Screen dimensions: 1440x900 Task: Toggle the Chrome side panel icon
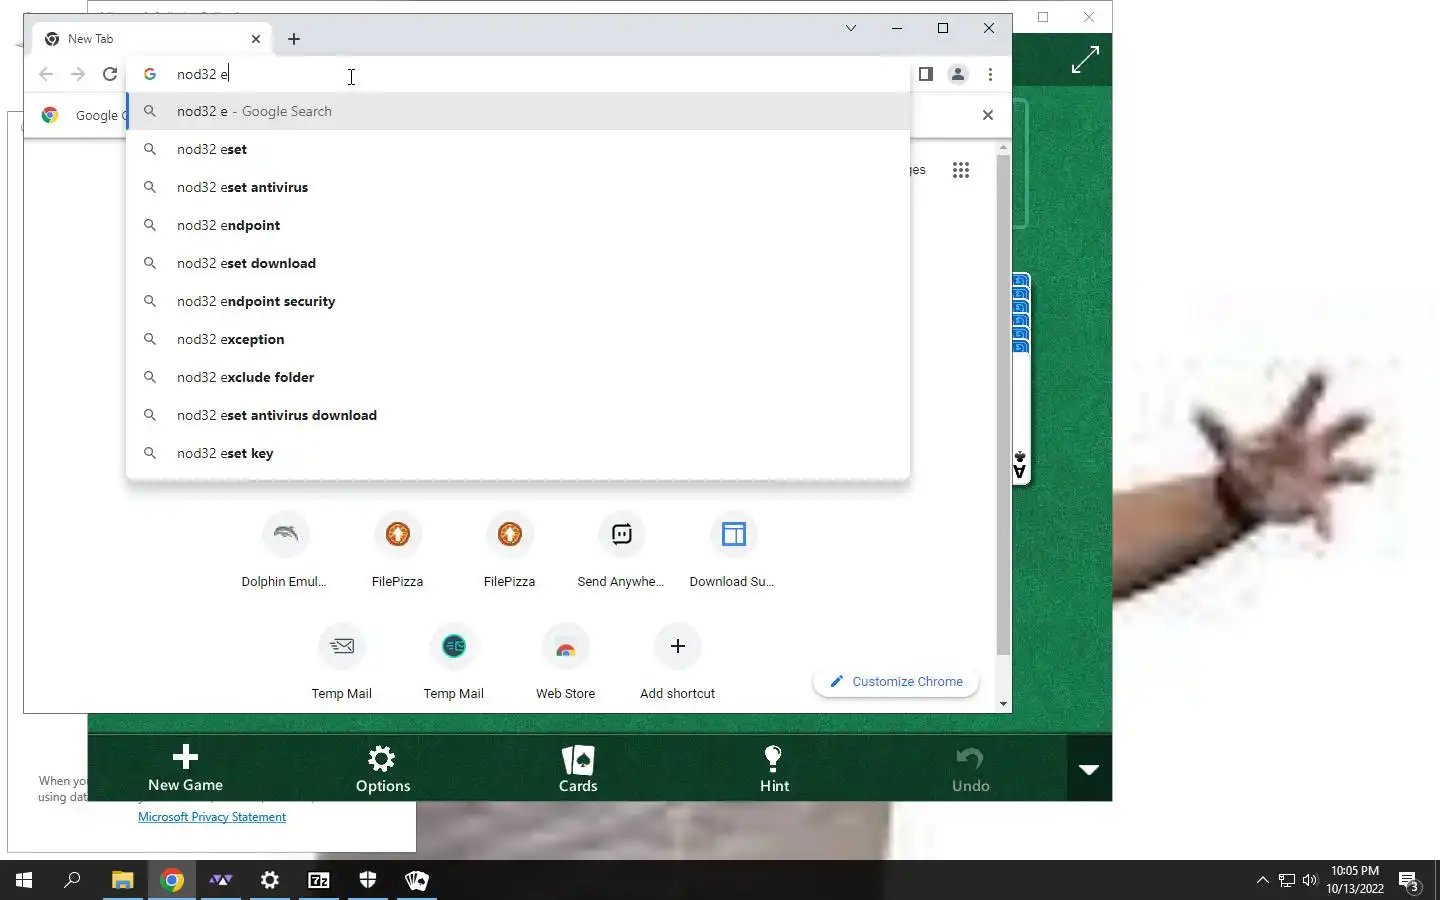coord(926,74)
